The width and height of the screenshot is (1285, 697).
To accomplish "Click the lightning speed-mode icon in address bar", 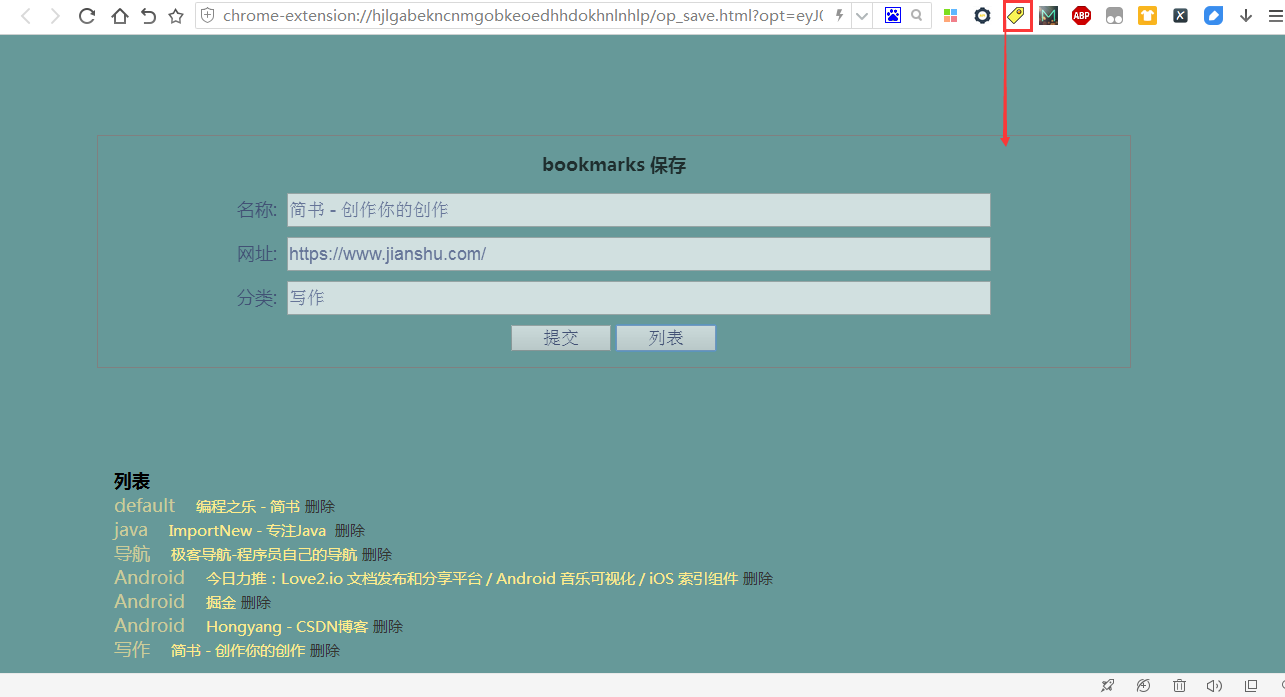I will coord(838,16).
